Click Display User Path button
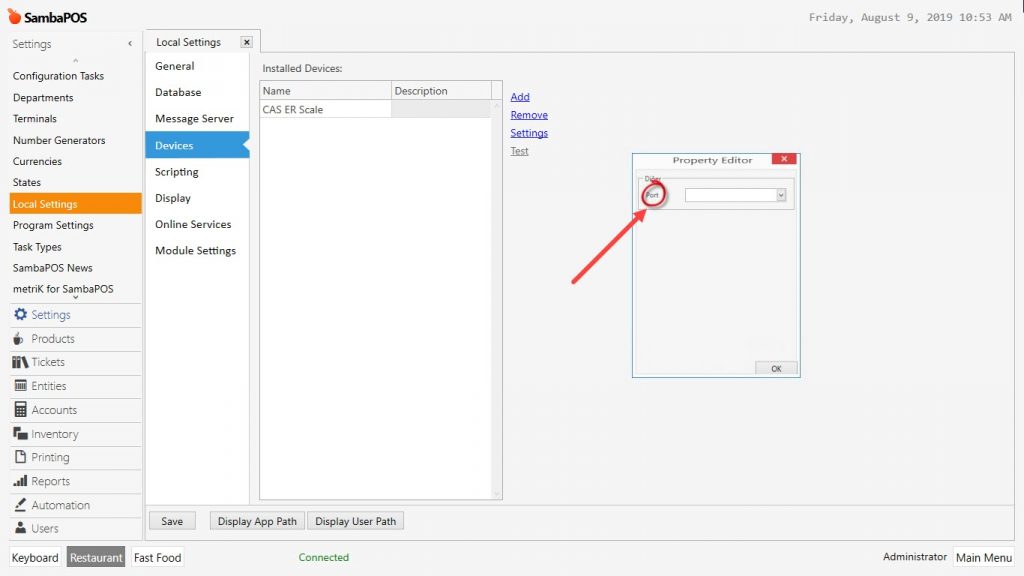This screenshot has width=1024, height=576. [355, 521]
